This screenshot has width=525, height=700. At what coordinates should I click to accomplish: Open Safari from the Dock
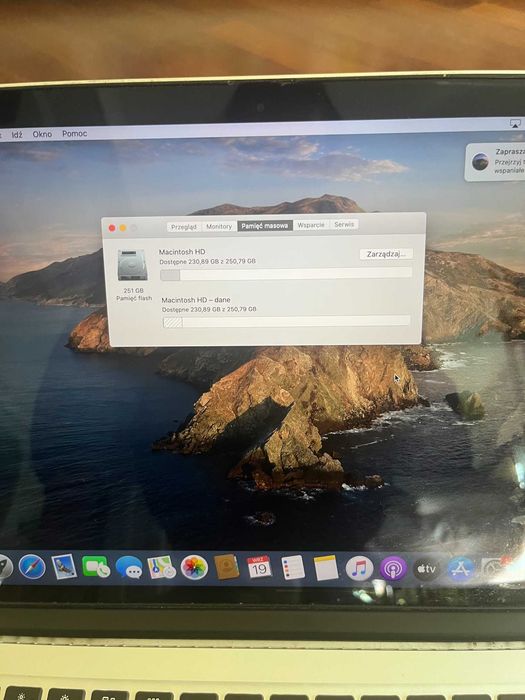click(32, 567)
